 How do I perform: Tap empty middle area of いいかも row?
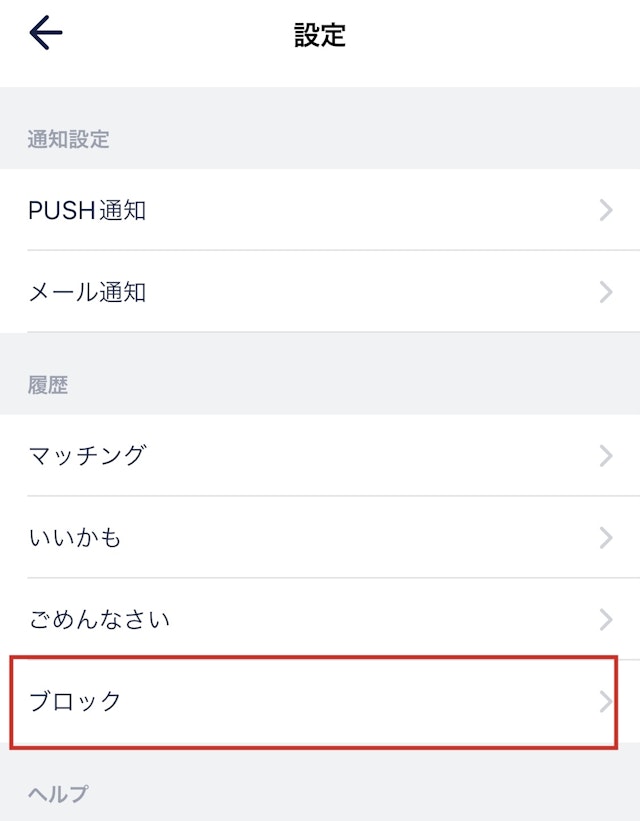(356, 538)
